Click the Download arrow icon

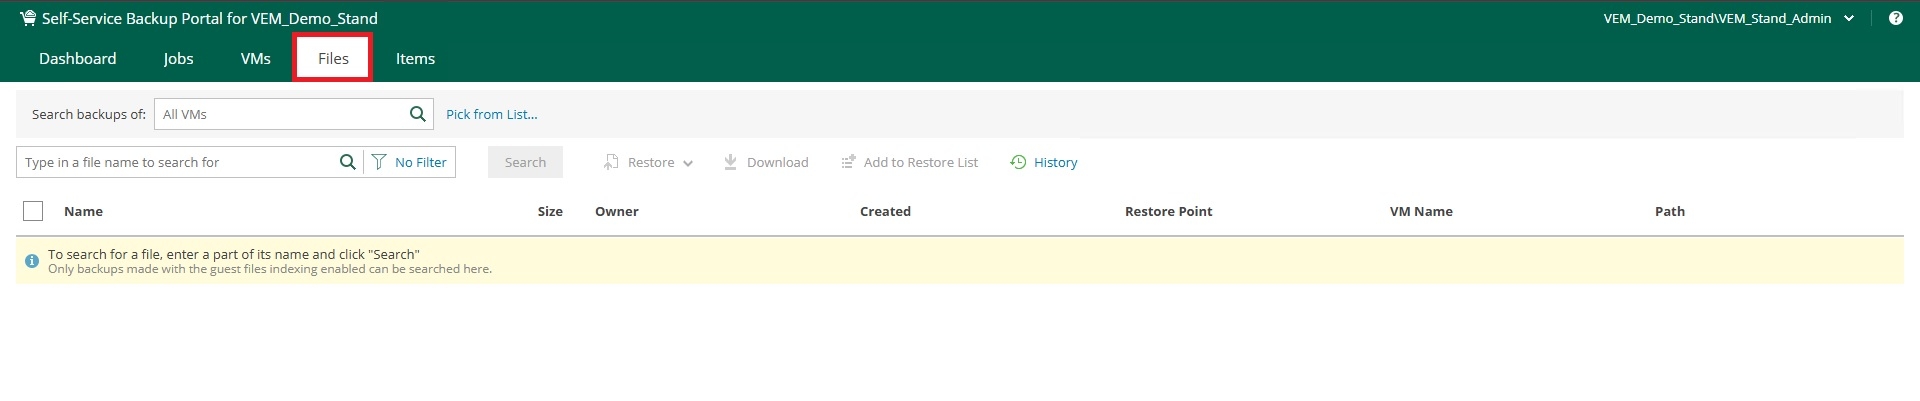[x=730, y=162]
